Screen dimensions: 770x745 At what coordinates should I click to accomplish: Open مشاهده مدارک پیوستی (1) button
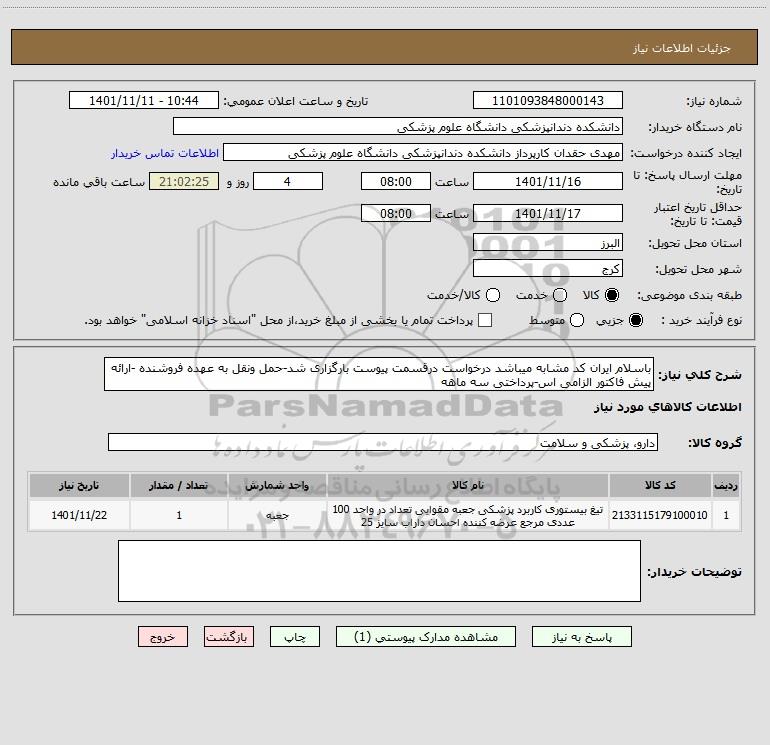tap(426, 637)
